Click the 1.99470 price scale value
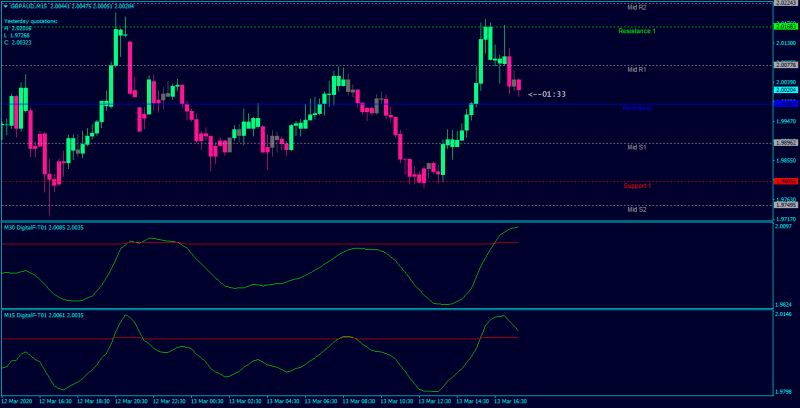This screenshot has height=408, width=800. tap(786, 121)
